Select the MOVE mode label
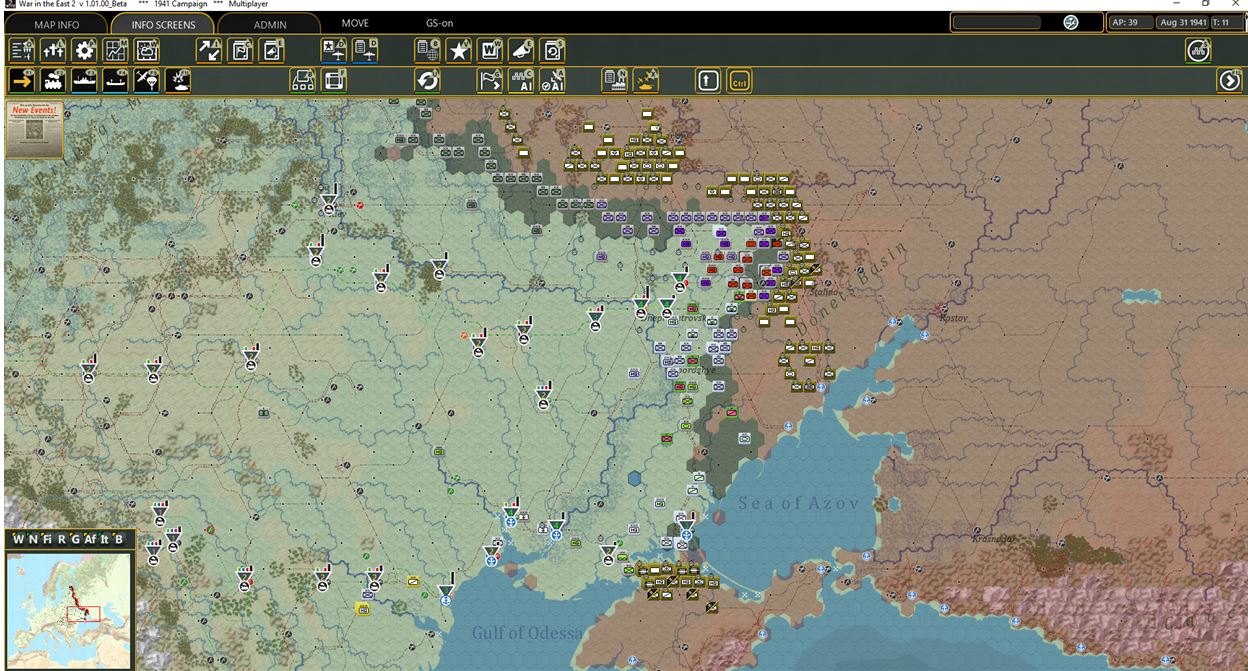 pos(355,23)
